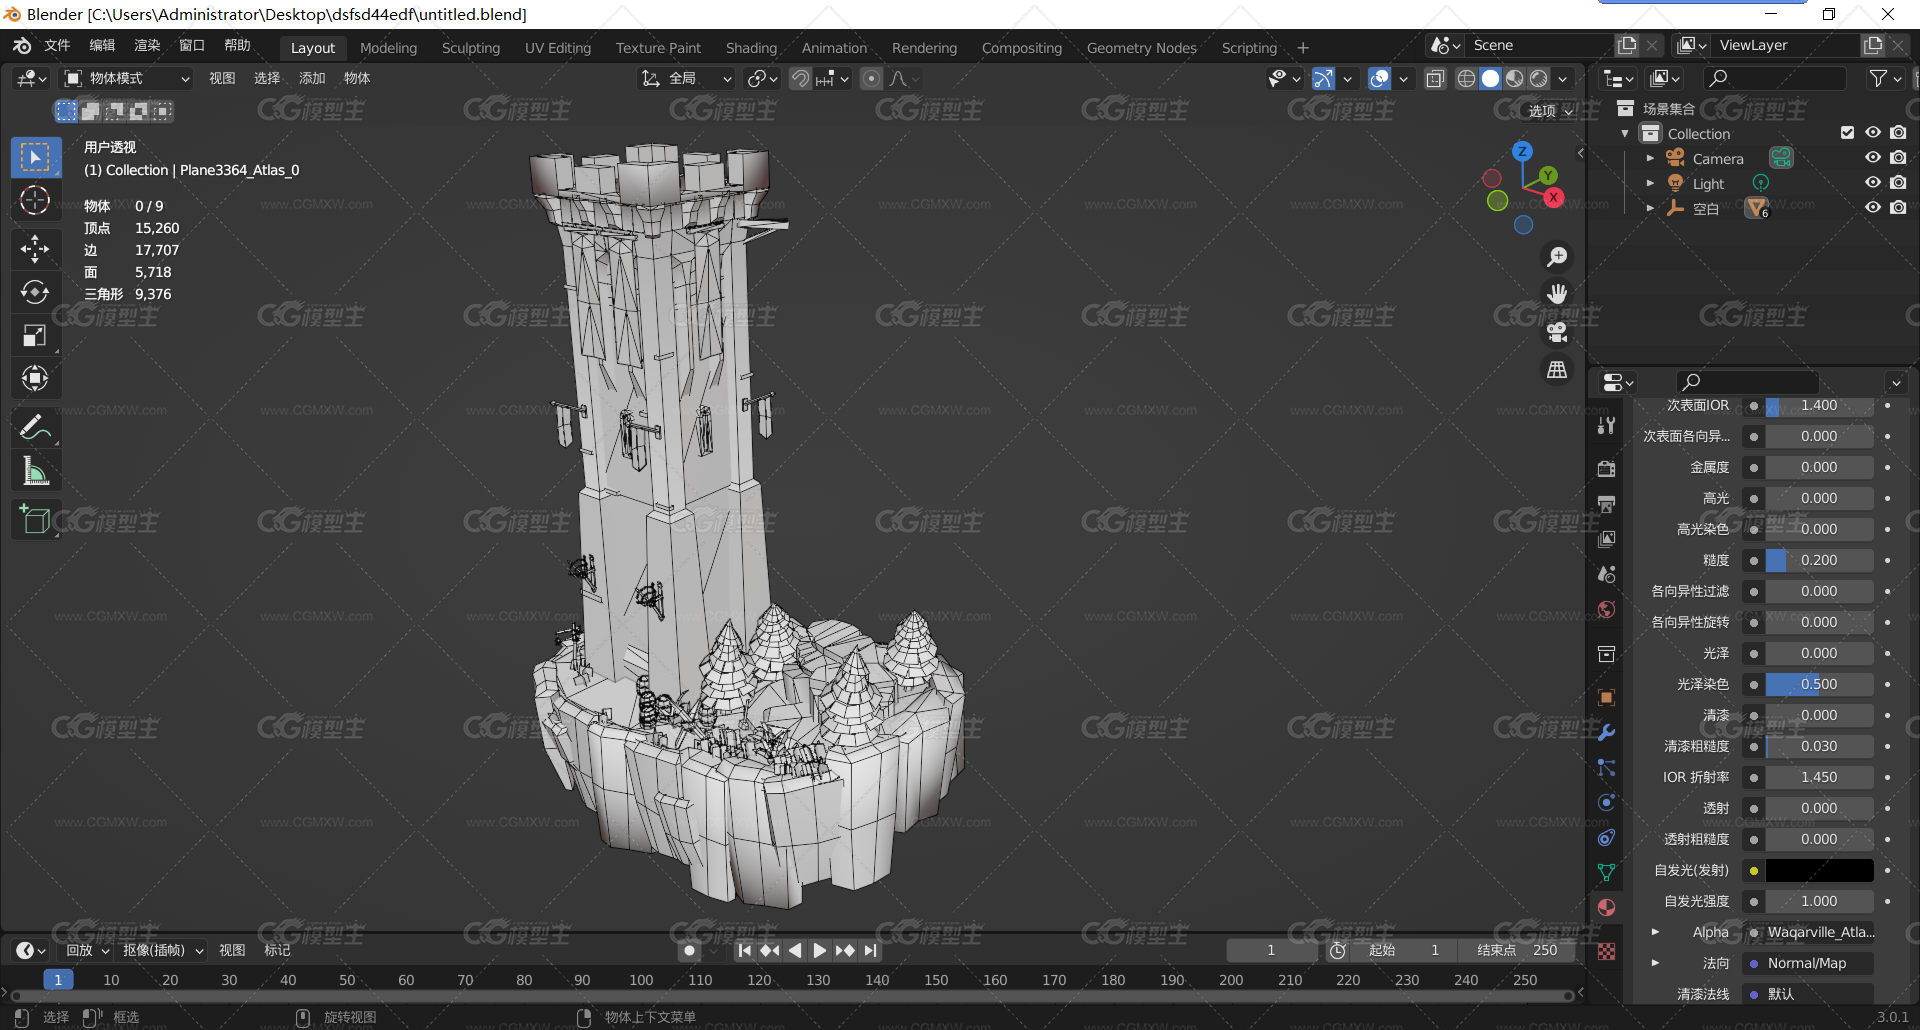Select the Rotate tool

tap(35, 292)
